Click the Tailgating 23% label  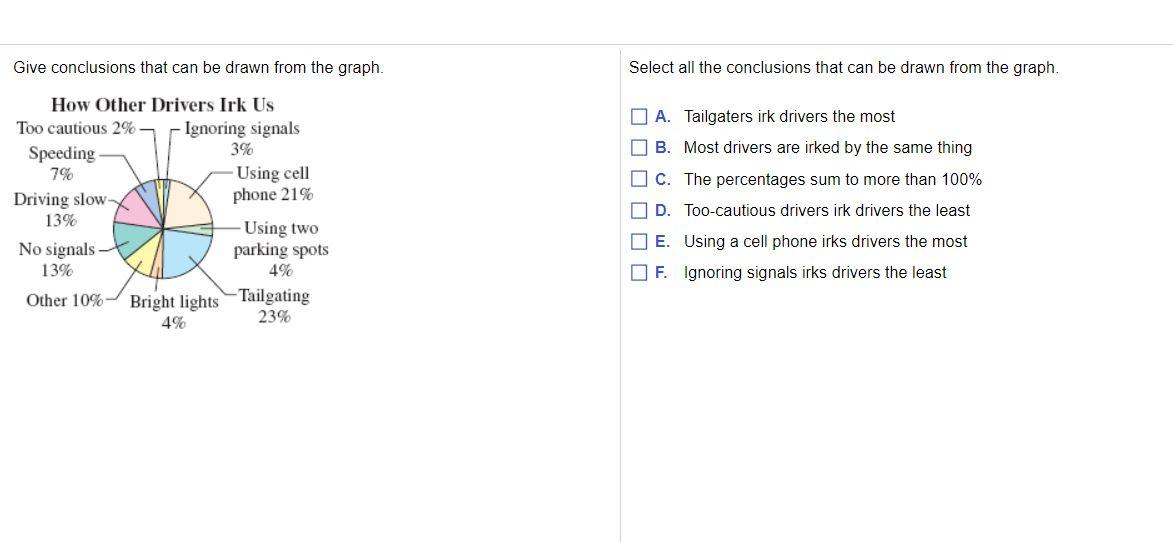coord(274,307)
